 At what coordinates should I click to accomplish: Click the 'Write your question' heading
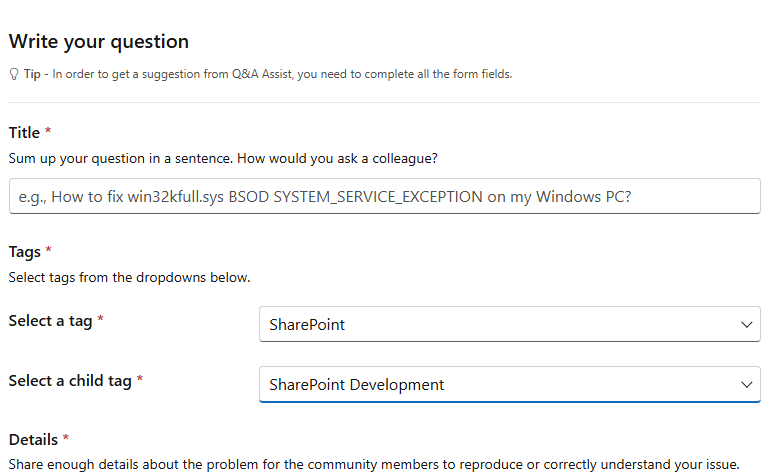coord(99,42)
